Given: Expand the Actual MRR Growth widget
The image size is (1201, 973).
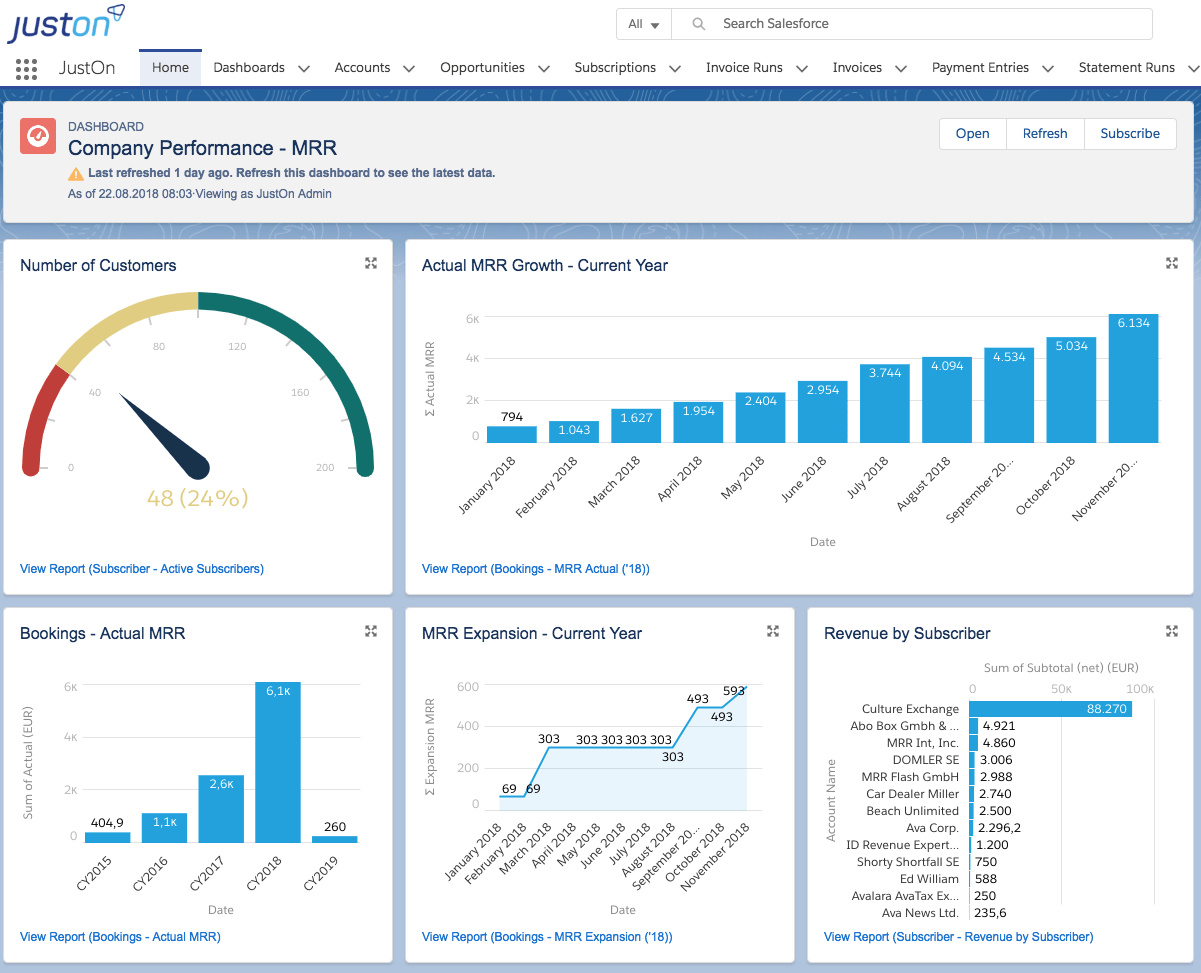Looking at the screenshot, I should [1172, 263].
